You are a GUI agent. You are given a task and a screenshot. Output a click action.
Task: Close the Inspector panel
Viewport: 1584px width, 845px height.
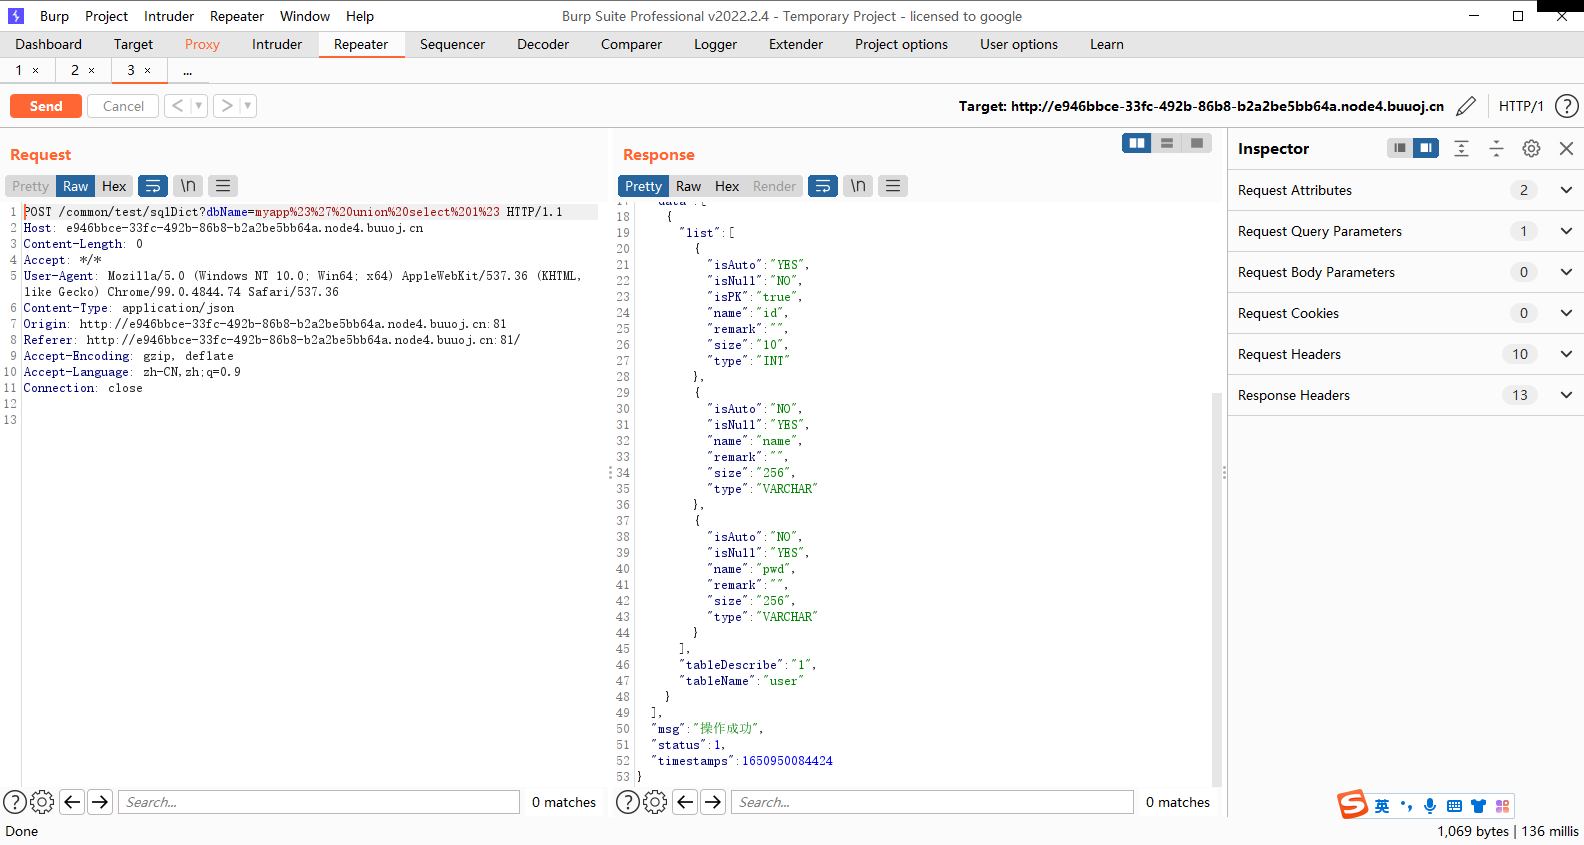(1567, 149)
